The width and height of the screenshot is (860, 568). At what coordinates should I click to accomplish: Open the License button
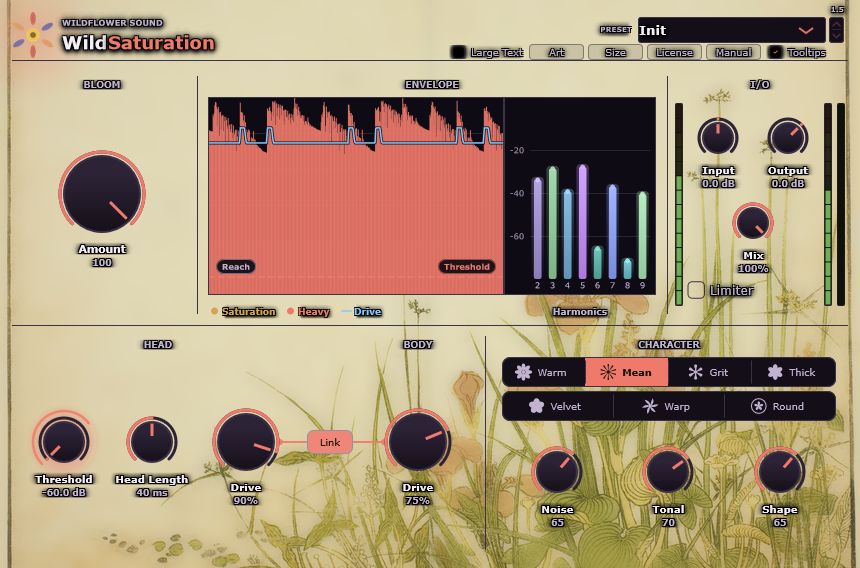tap(674, 52)
